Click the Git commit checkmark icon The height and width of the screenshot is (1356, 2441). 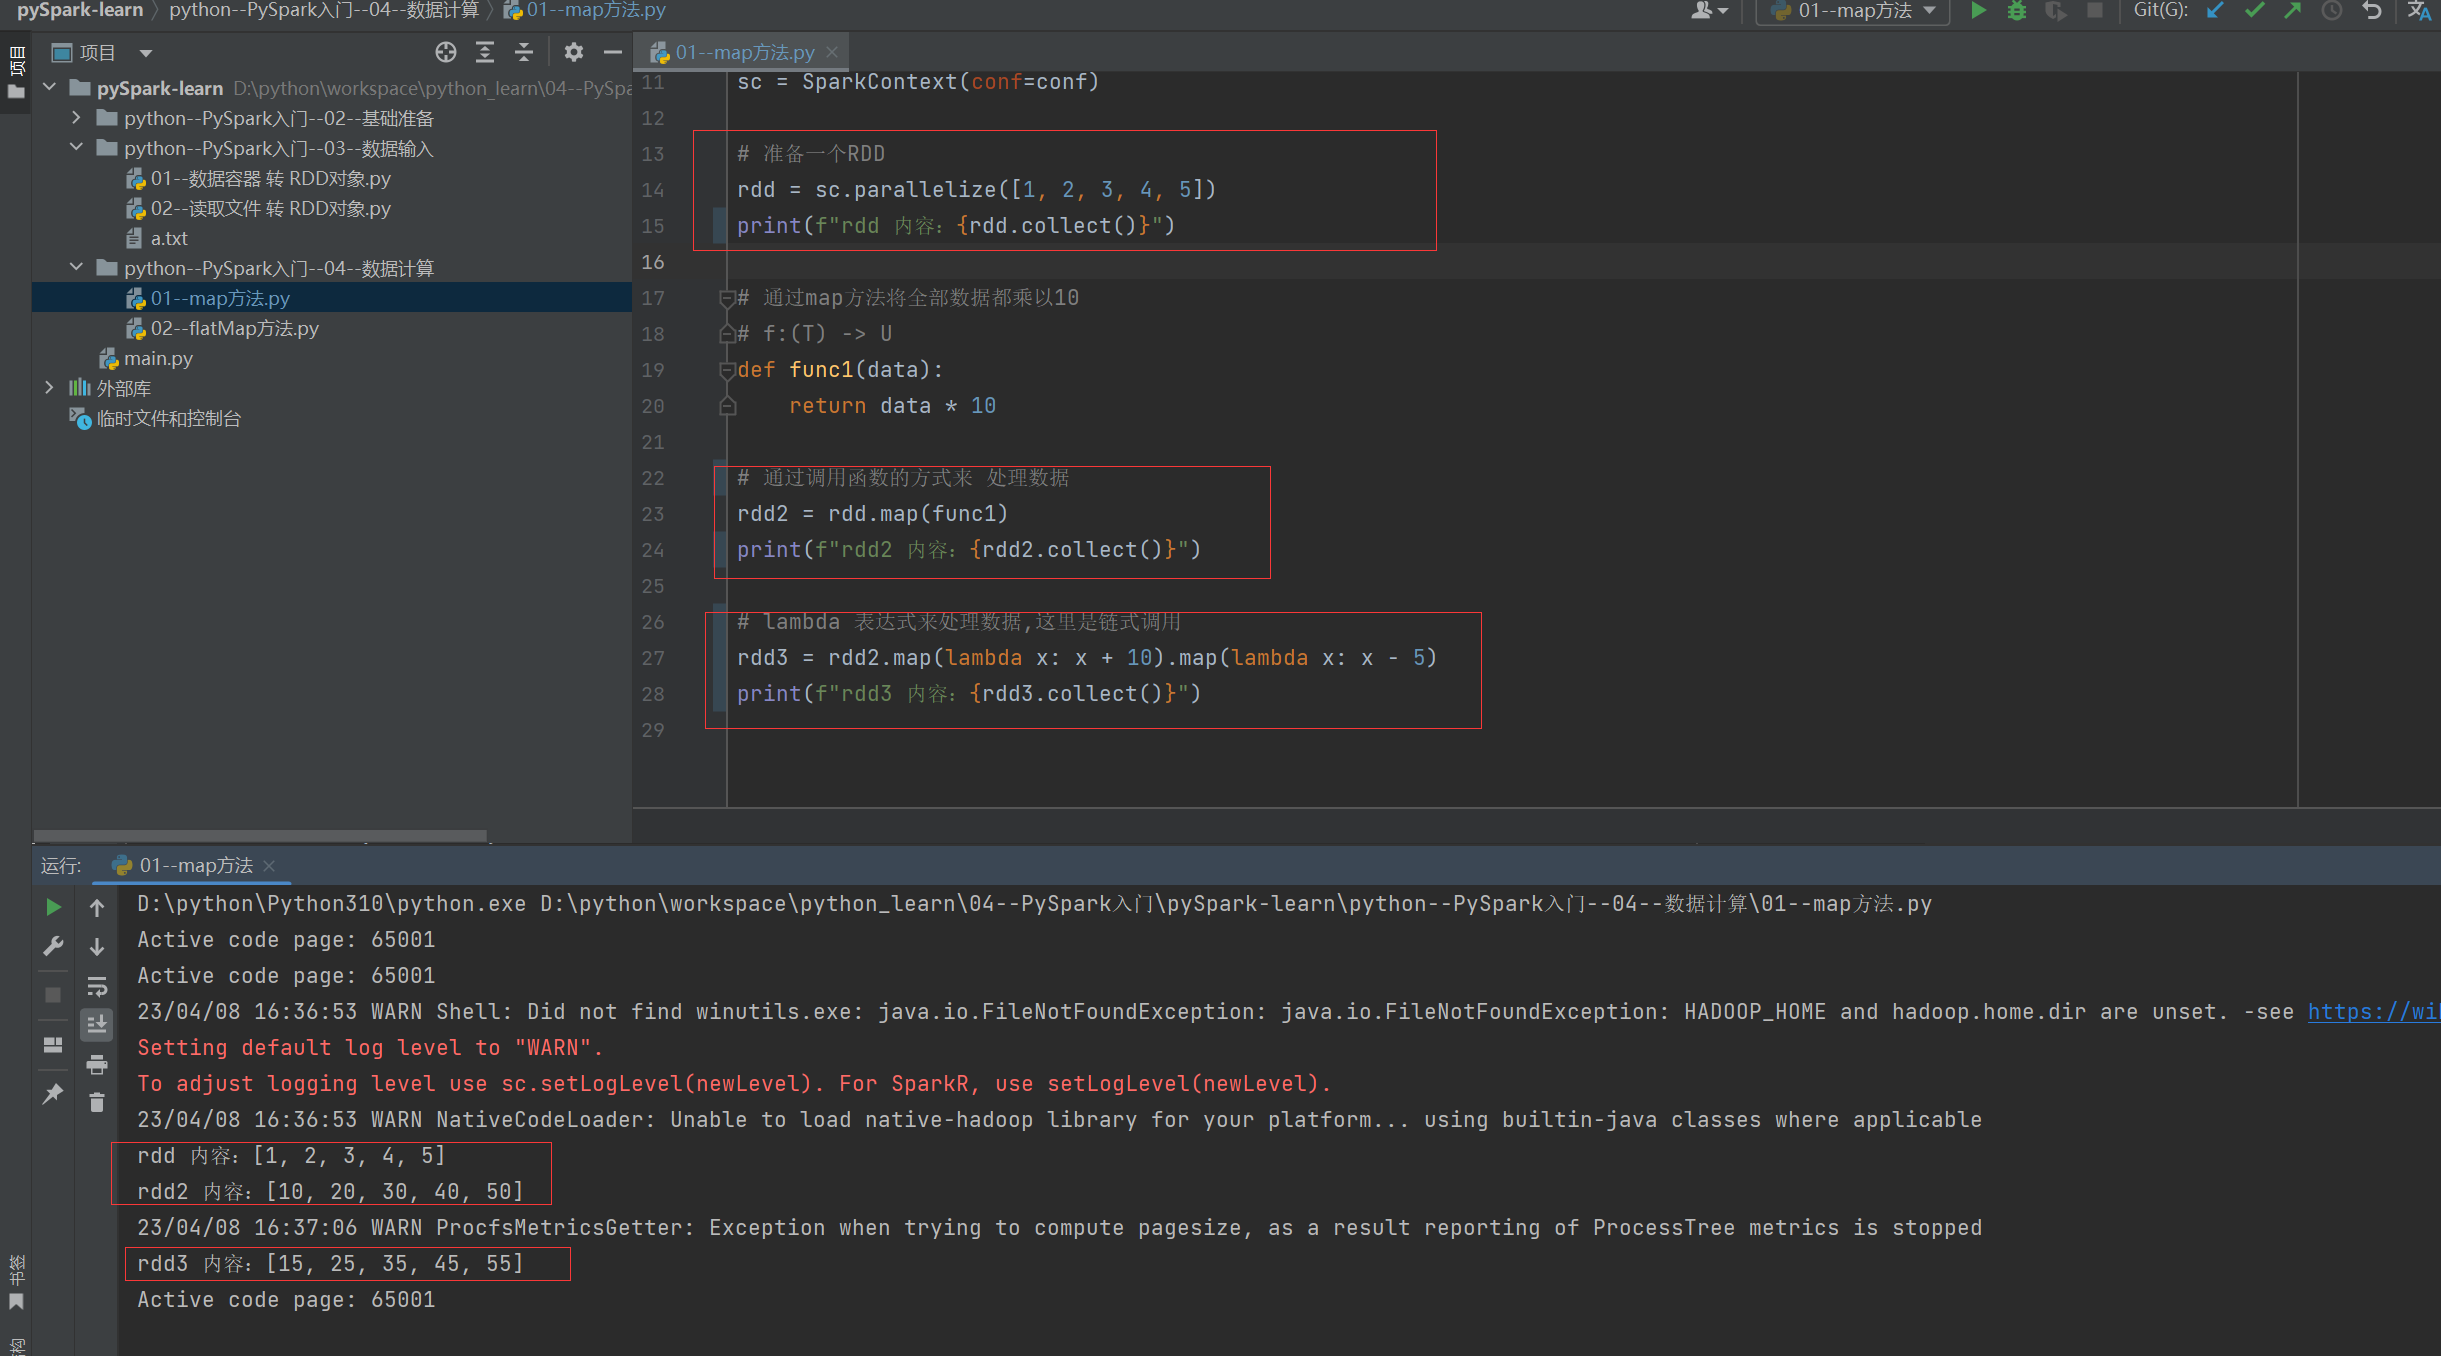tap(2254, 11)
